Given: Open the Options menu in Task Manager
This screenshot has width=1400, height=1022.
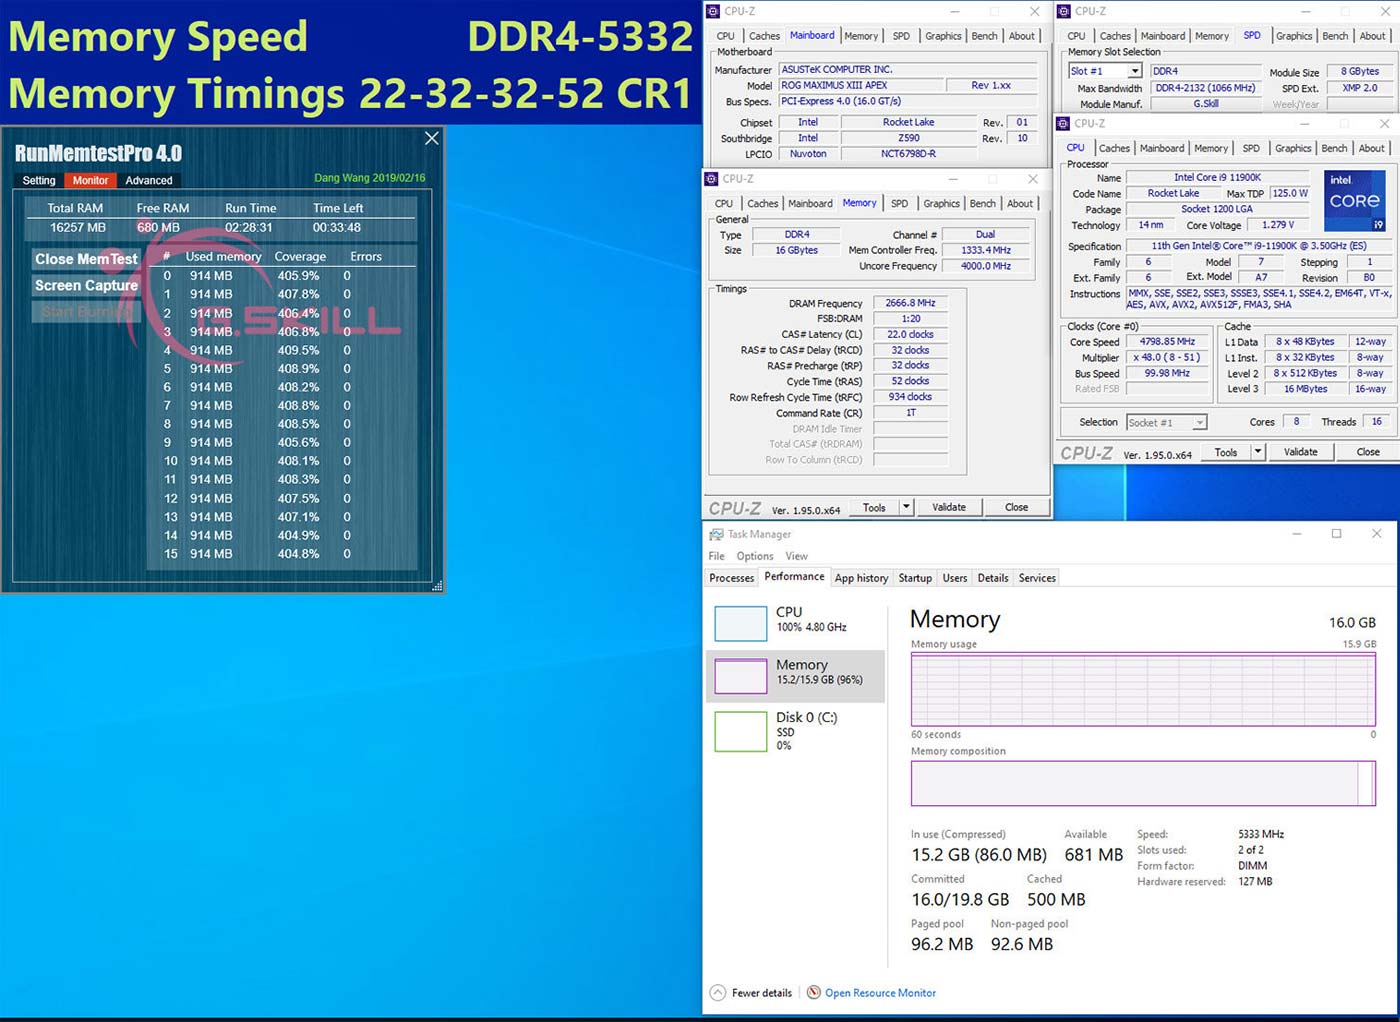Looking at the screenshot, I should click(755, 556).
